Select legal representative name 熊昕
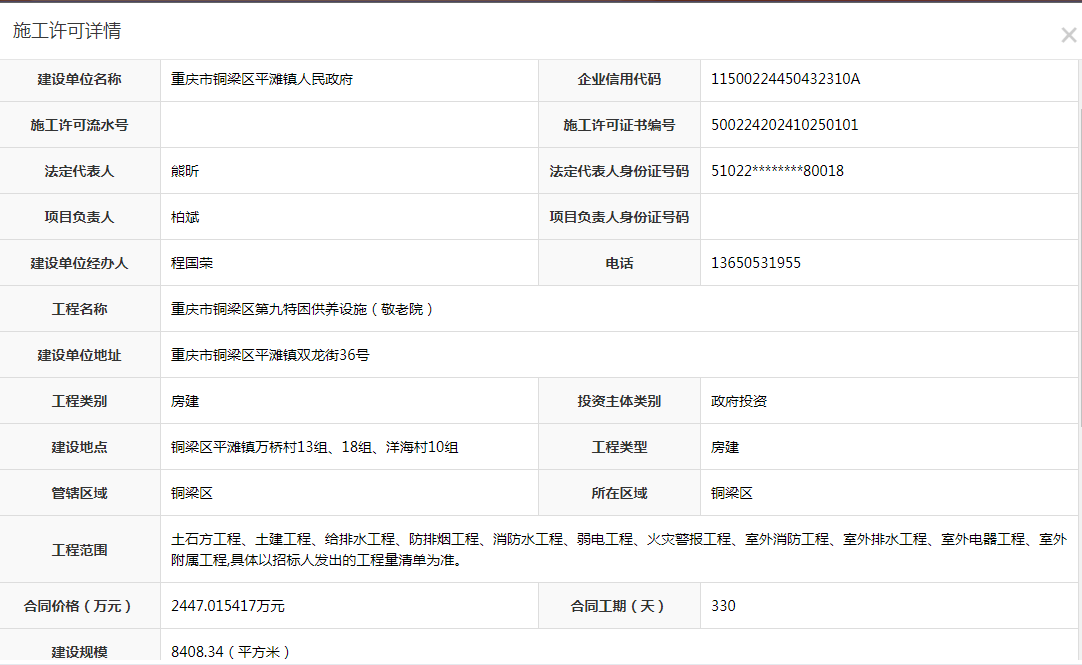 [x=185, y=171]
